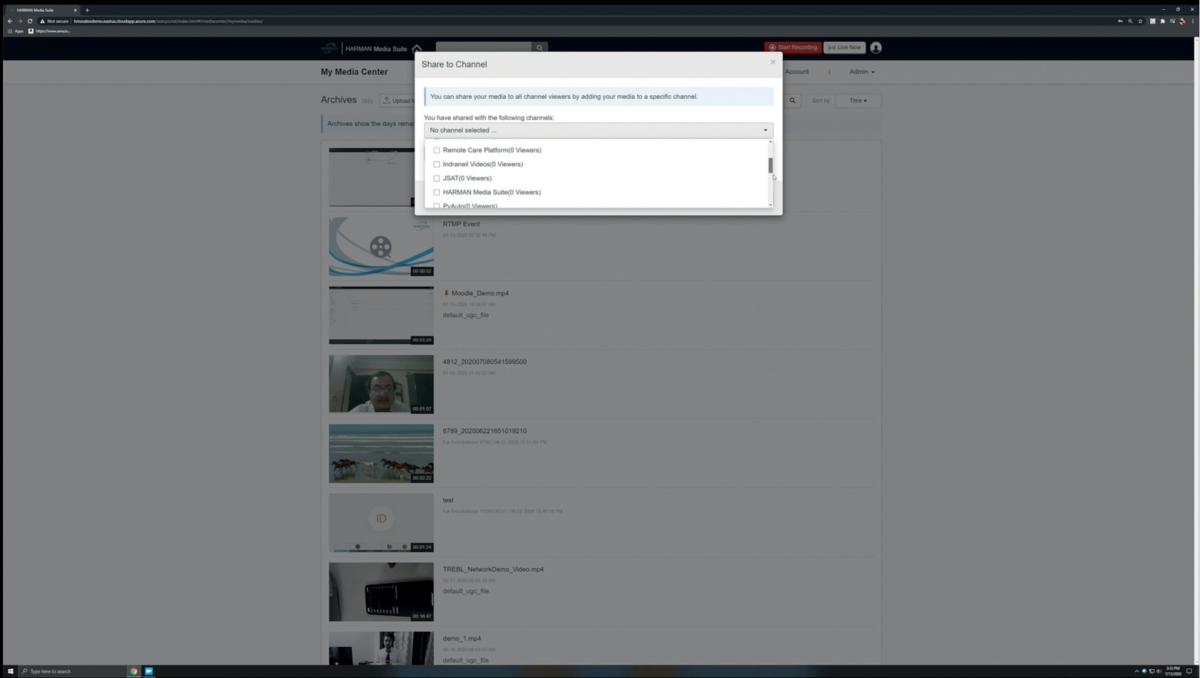
Task: Tick the JSAT channel checkbox
Action: (x=436, y=178)
